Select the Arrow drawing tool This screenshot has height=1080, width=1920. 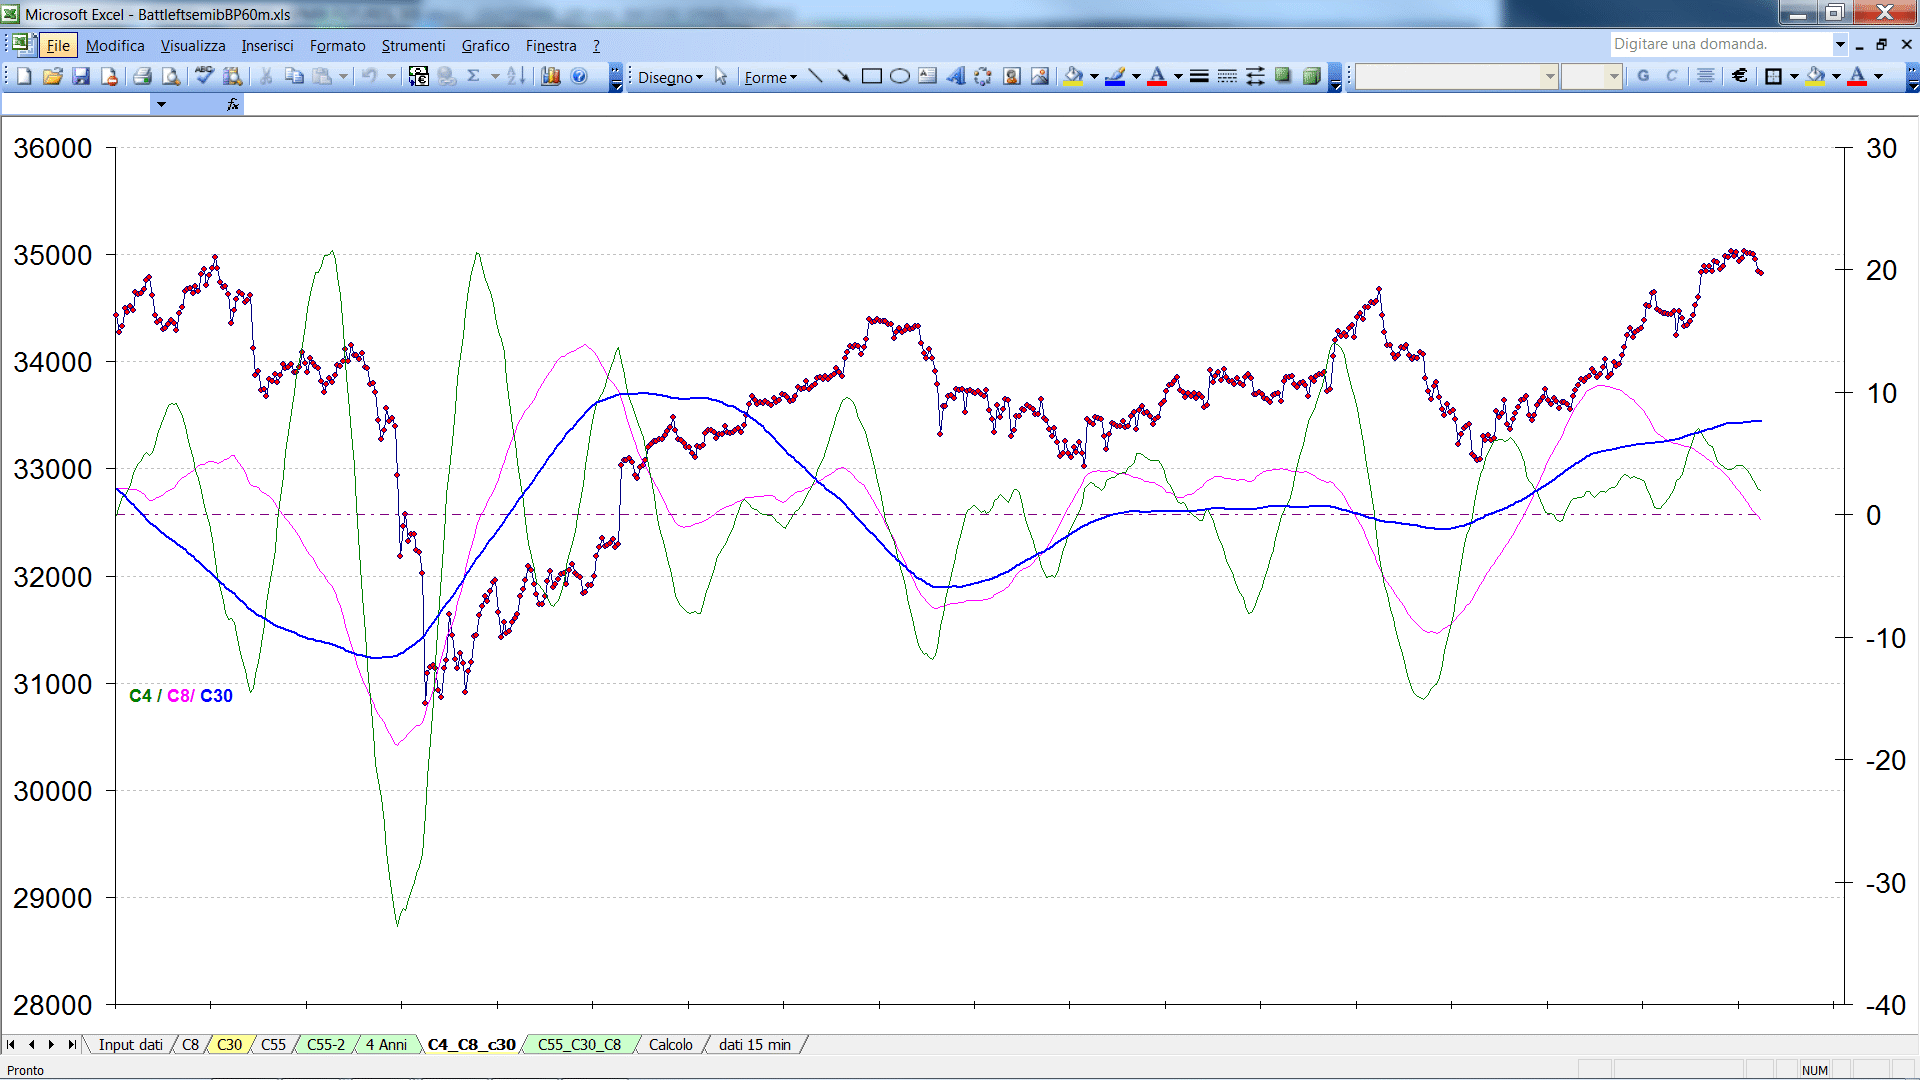point(843,76)
